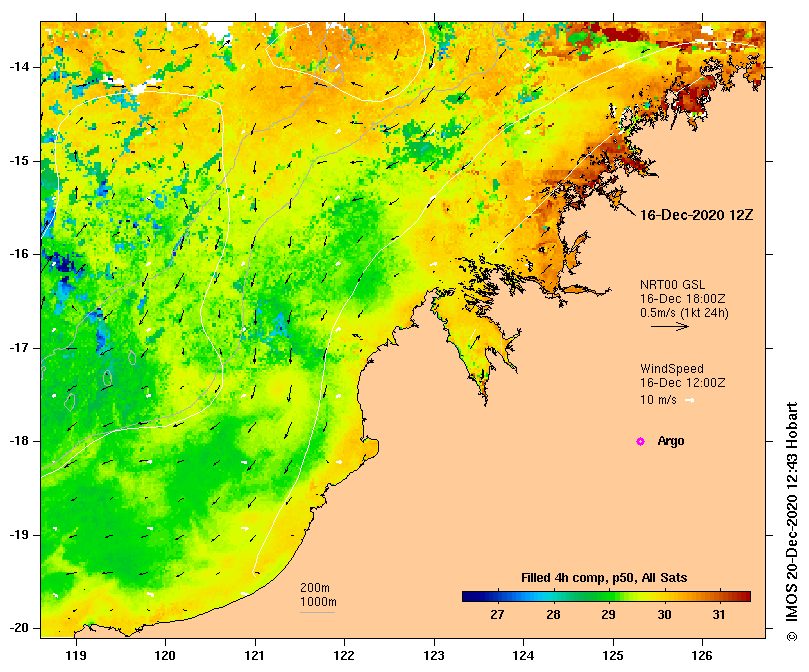The height and width of the screenshot is (672, 809).
Task: Select the "16-Dec-2020 12Z" date label
Action: (x=697, y=215)
